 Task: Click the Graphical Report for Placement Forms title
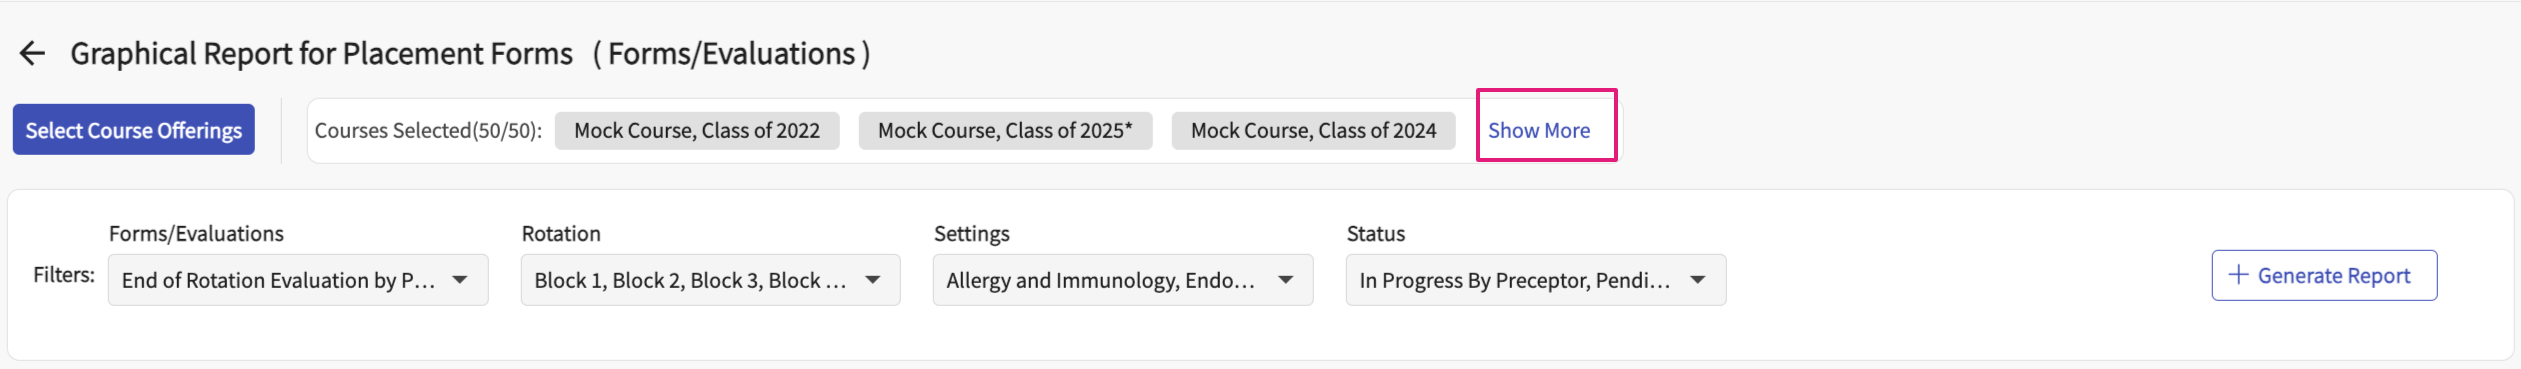click(x=321, y=53)
